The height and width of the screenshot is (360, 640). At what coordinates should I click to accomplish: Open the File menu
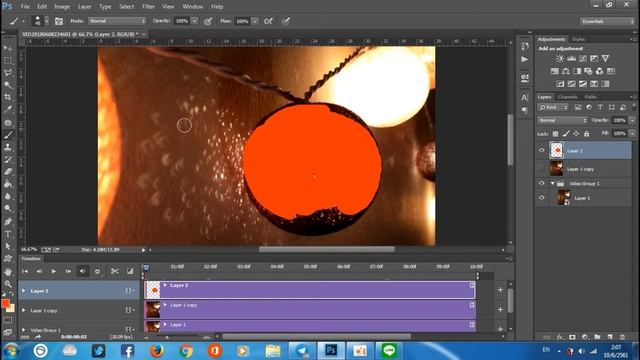pyautogui.click(x=25, y=7)
